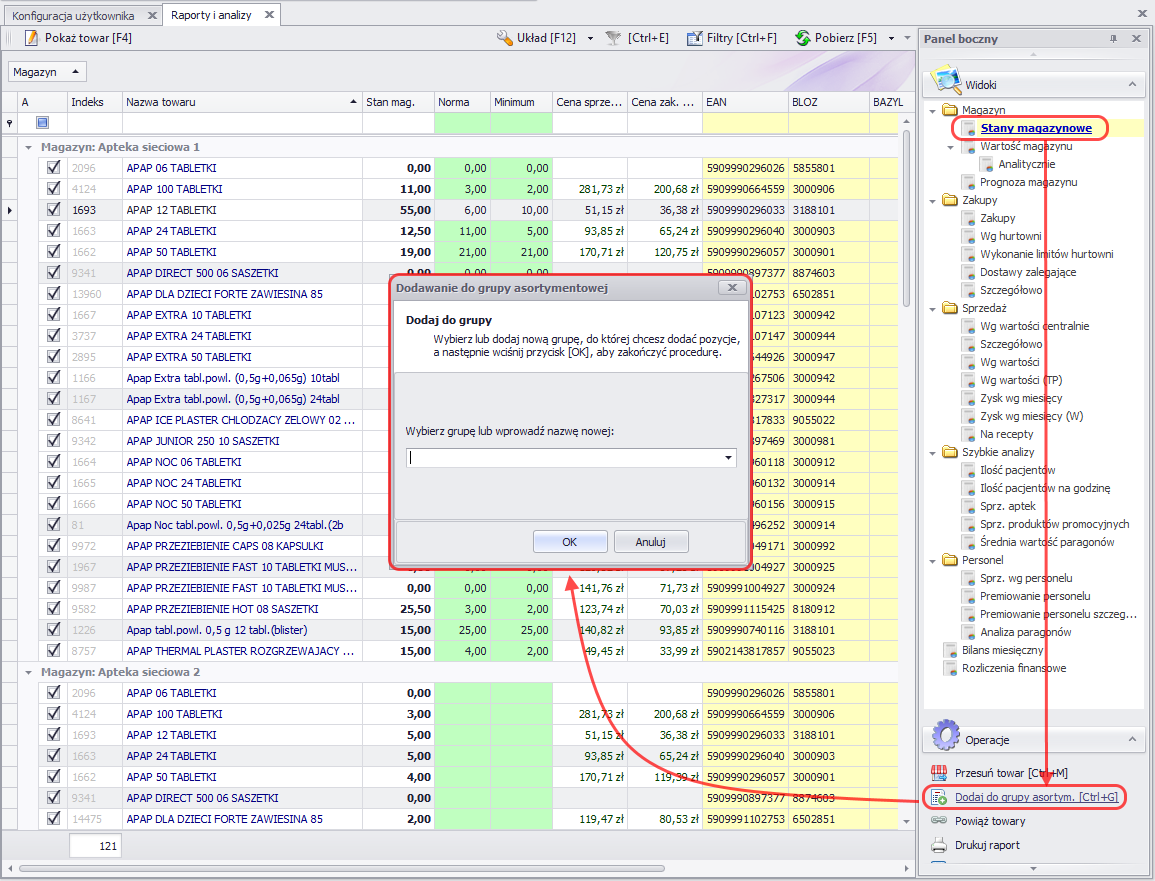The image size is (1155, 881).
Task: Collapse the Widoki panel section
Action: 1131,85
